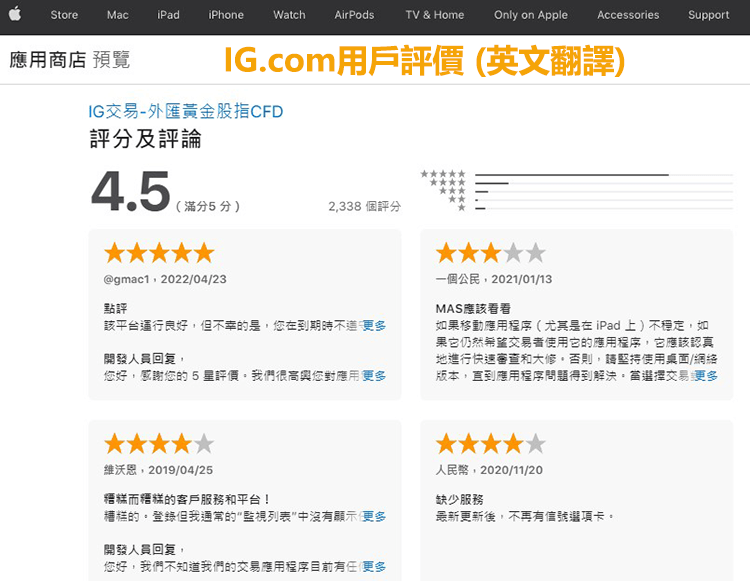Expand 更多 on @gmac1's 點評 review text
Viewport: 750px width, 581px height.
click(374, 326)
